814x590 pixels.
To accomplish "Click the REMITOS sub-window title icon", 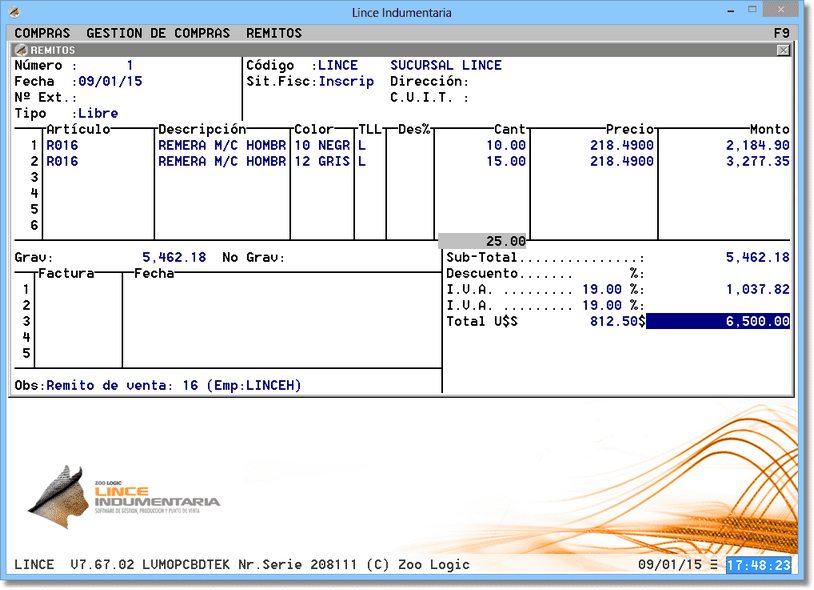I will point(21,50).
